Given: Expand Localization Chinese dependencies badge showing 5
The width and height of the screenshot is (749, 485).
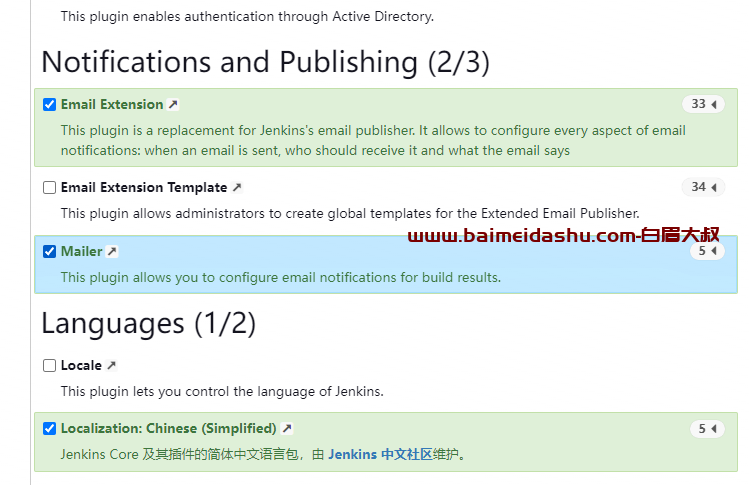Looking at the screenshot, I should (x=707, y=429).
